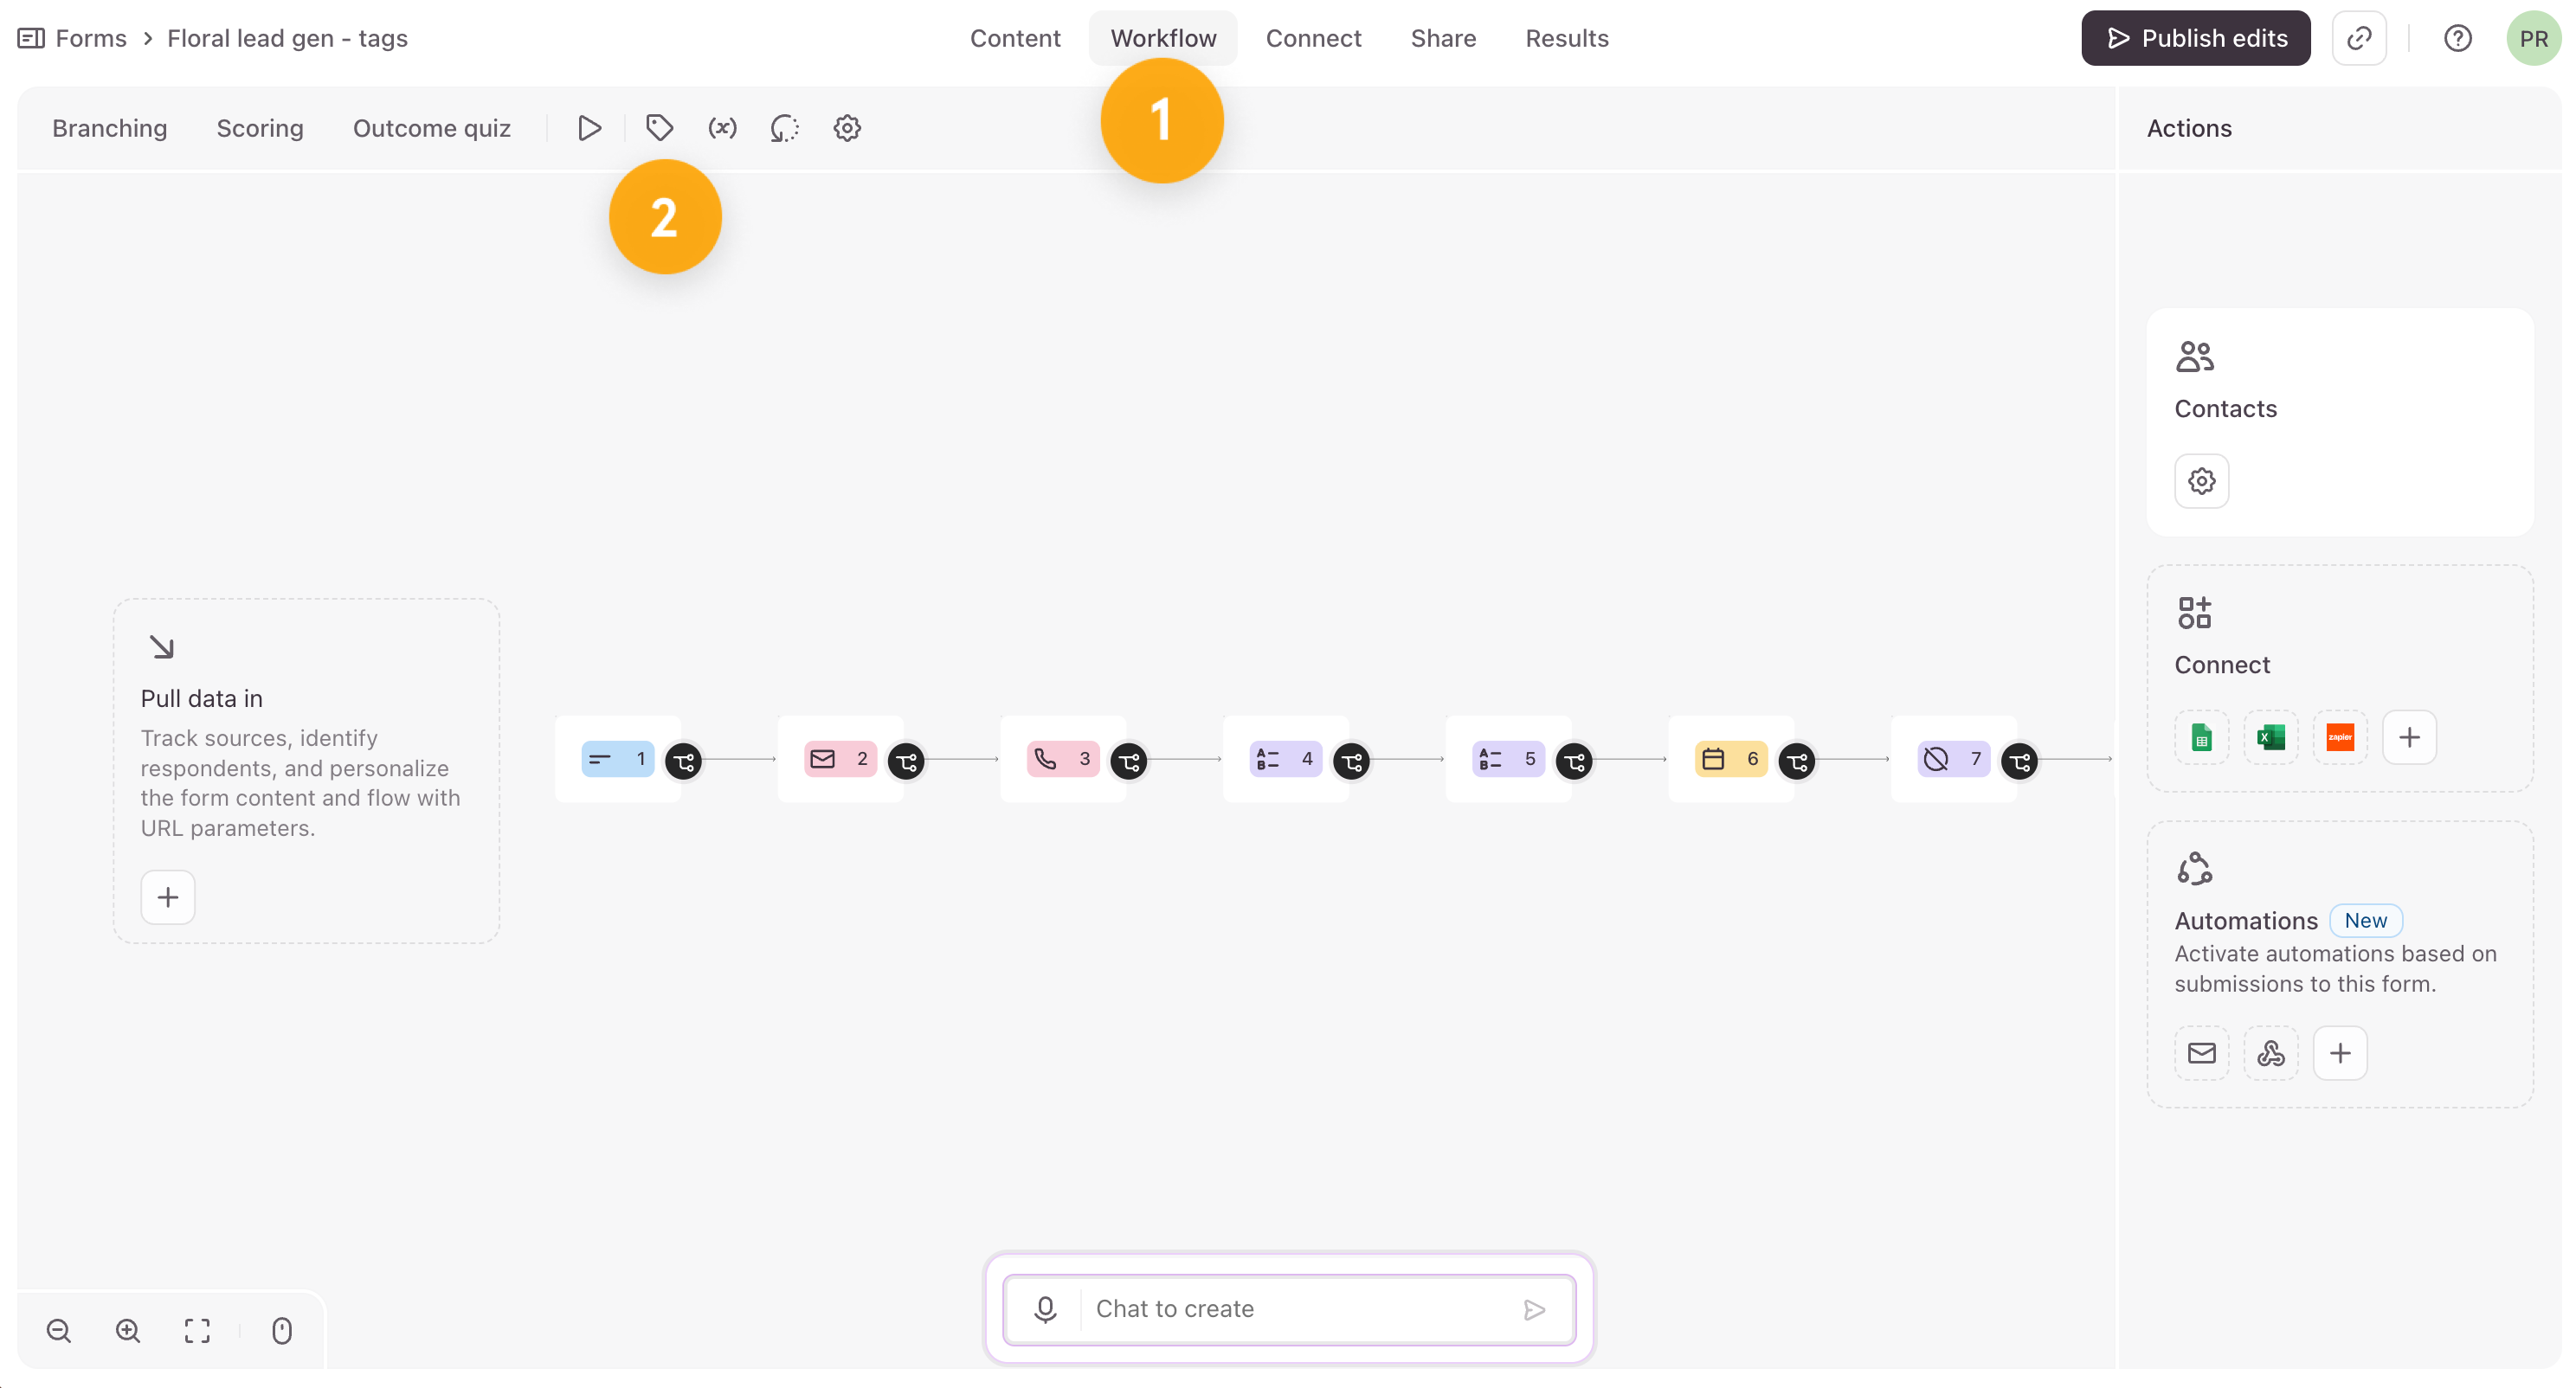Open the Excel integration icon
The image size is (2576, 1388).
[2270, 738]
